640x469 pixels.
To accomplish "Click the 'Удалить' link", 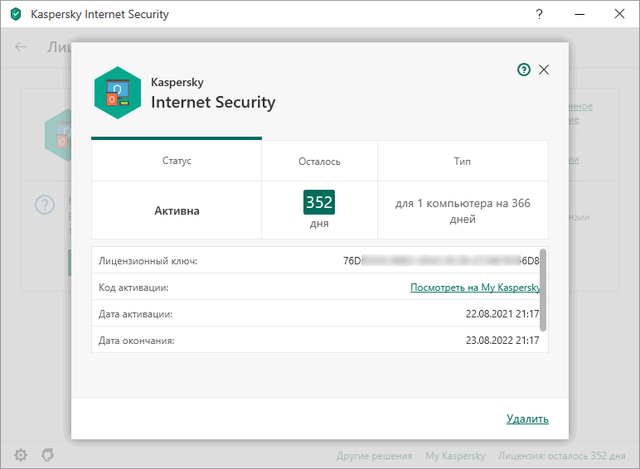I will click(527, 419).
